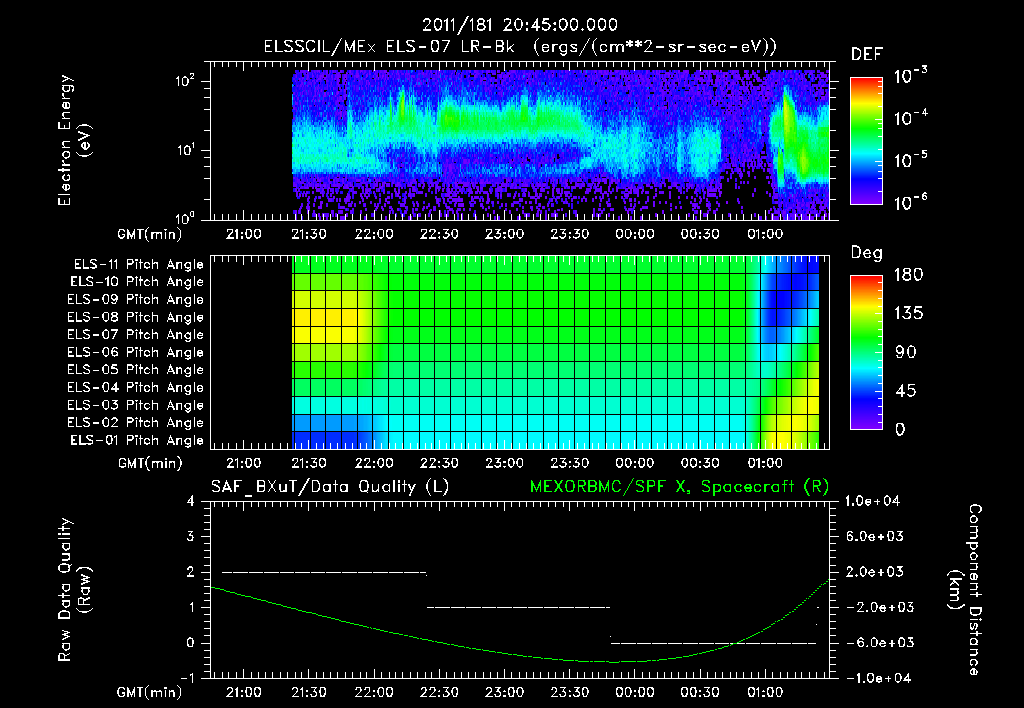Click the DEF rainbow color bar
1024x708 pixels.
(x=866, y=141)
